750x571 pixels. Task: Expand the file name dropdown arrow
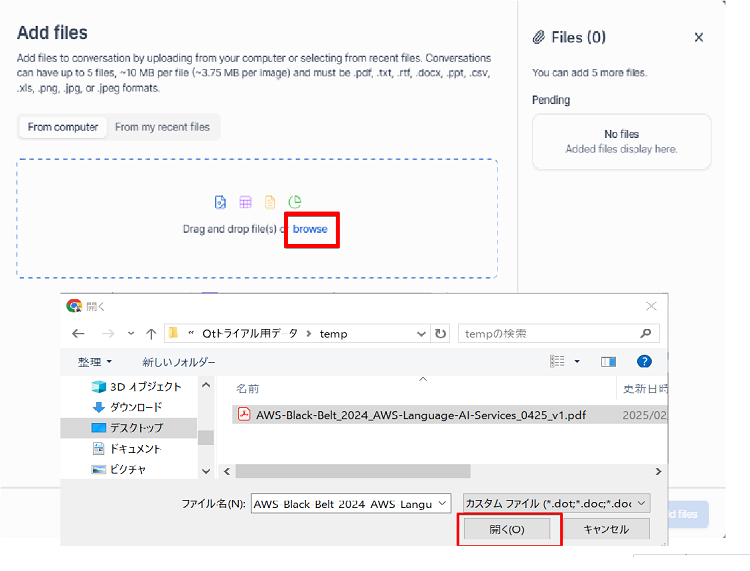442,503
